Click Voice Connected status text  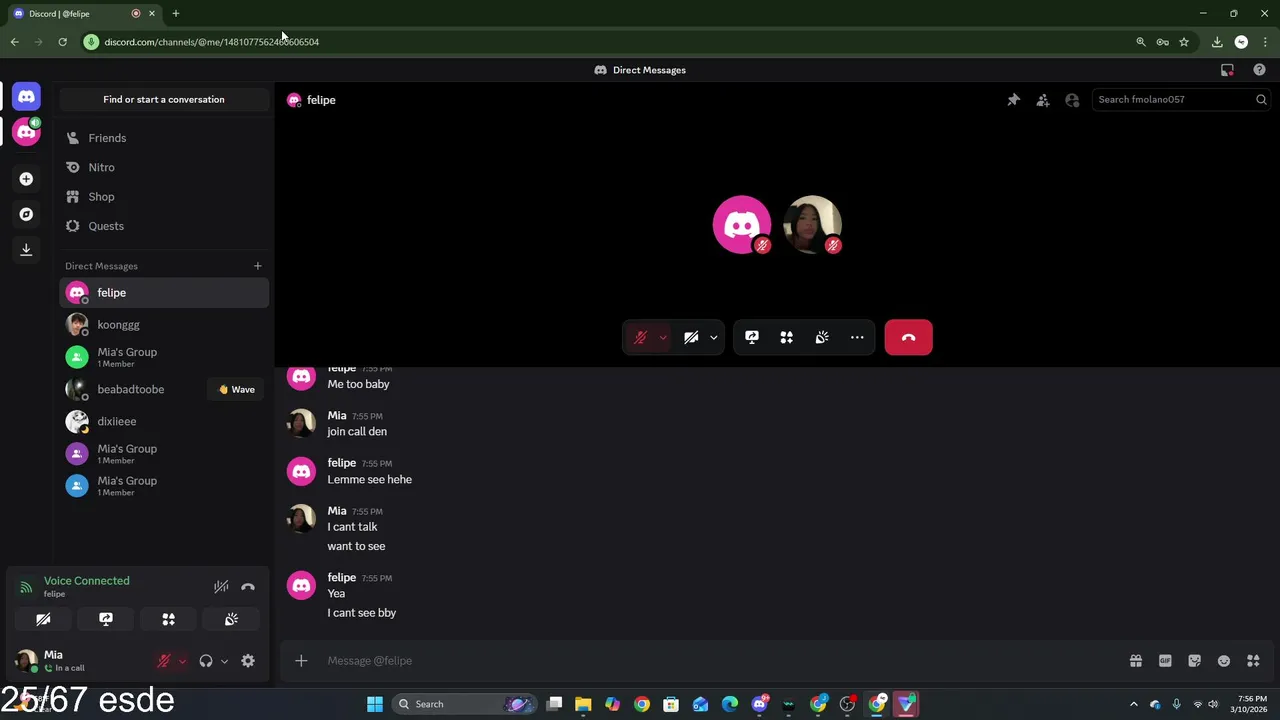pos(86,581)
